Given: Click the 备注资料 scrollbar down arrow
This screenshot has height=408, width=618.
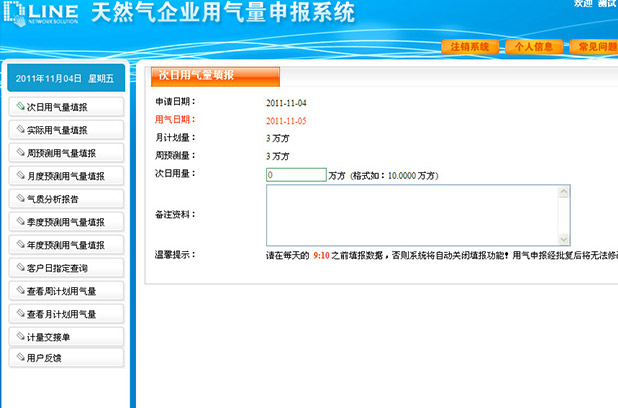Looking at the screenshot, I should [x=564, y=239].
